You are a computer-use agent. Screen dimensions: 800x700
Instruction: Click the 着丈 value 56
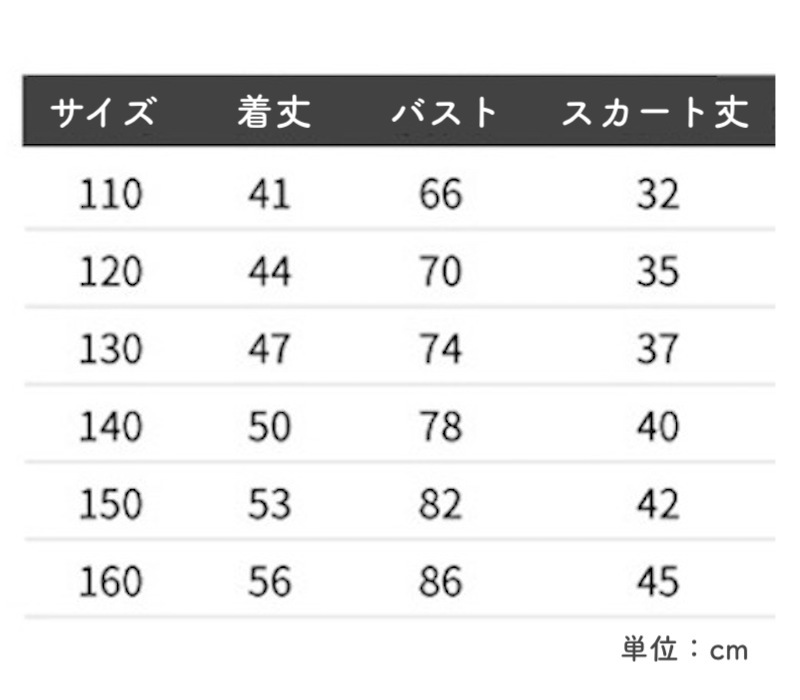pos(269,582)
